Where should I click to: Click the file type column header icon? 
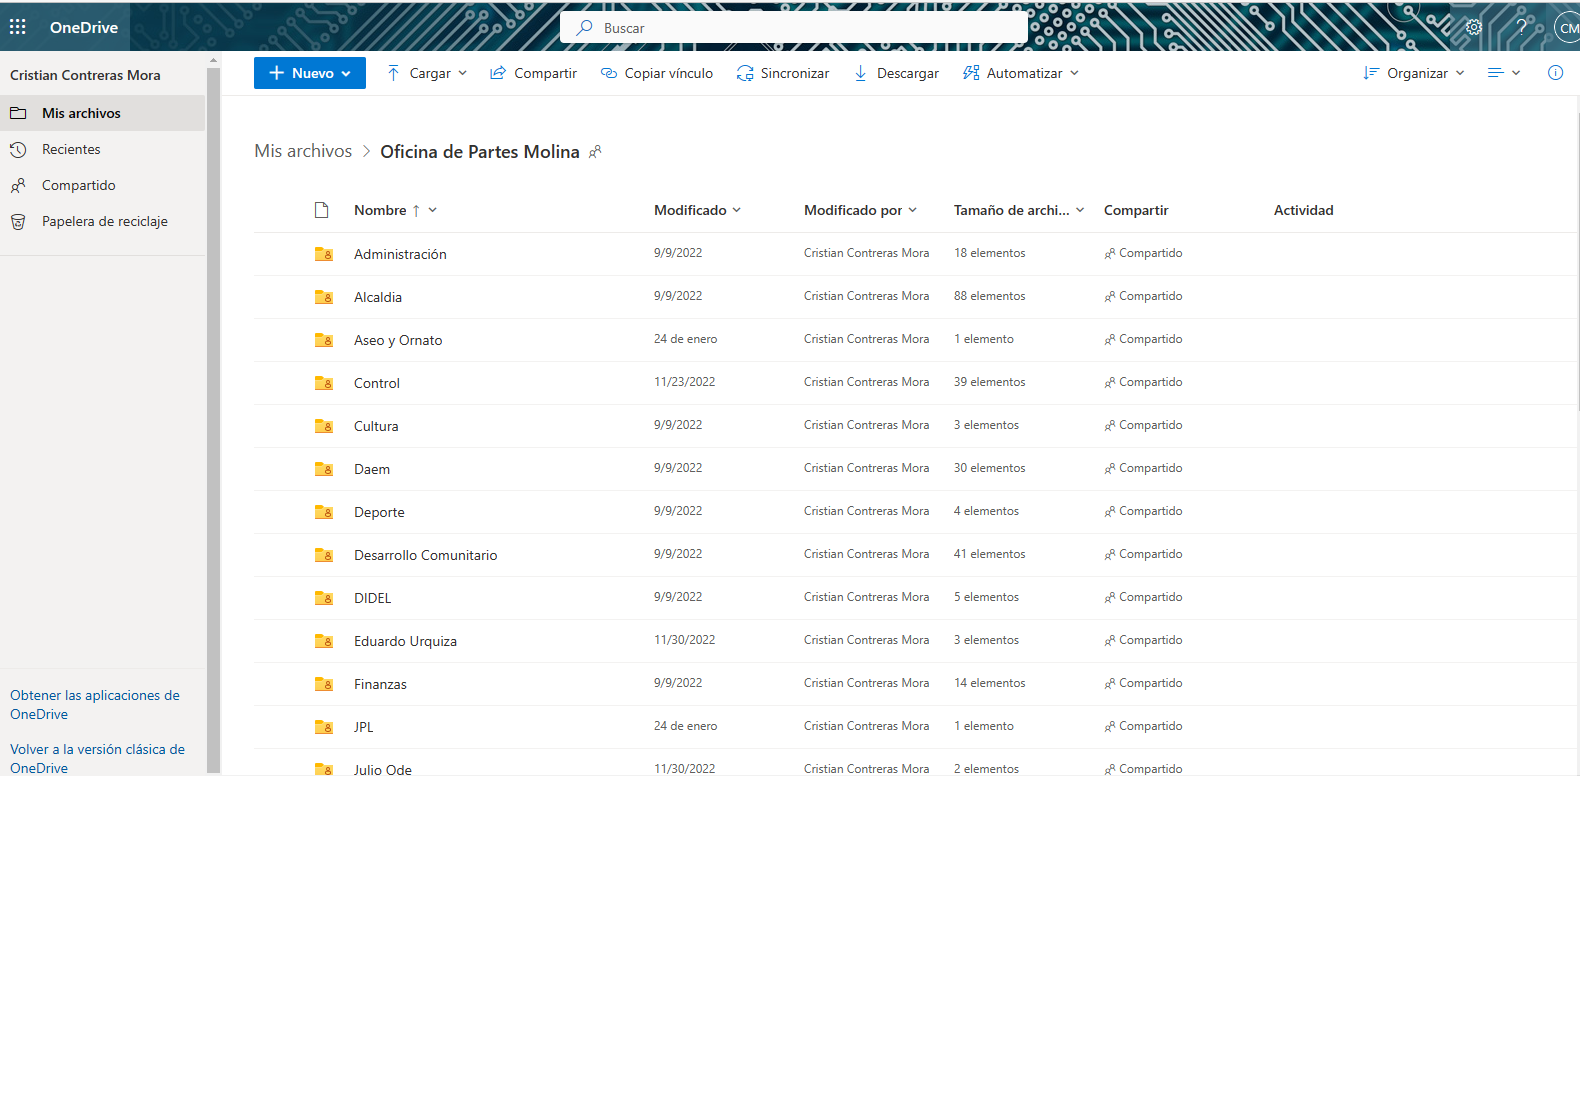[x=321, y=210]
